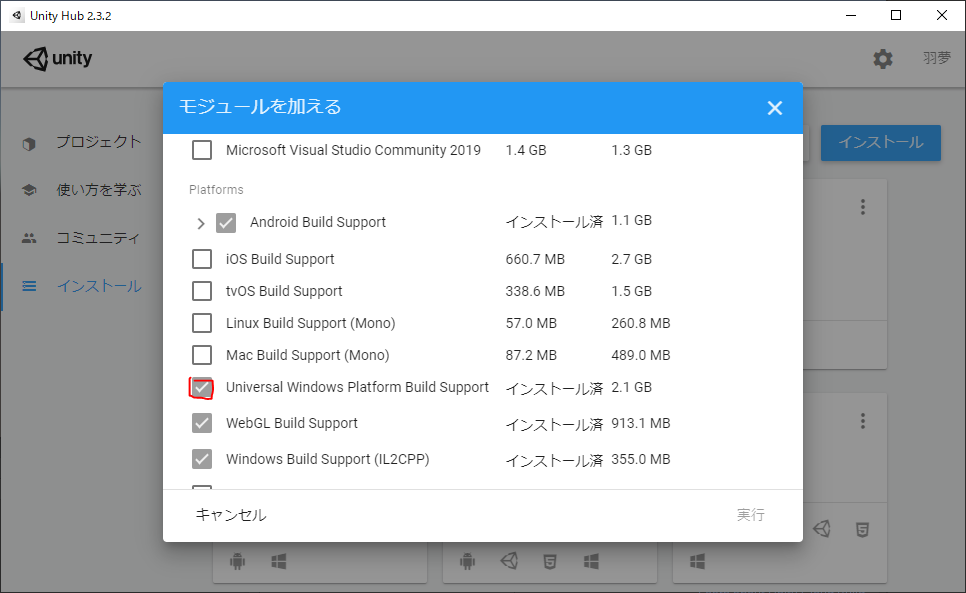Click the WebGL HTML5 icon on the install tile
Image resolution: width=966 pixels, height=593 pixels.
[549, 561]
